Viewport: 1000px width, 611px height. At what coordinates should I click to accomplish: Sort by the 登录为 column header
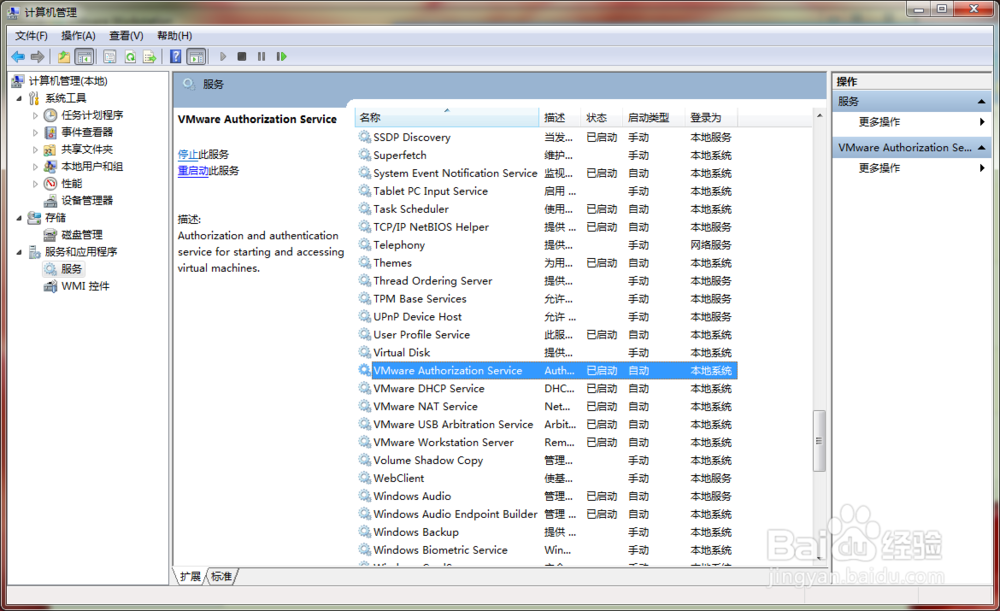[711, 117]
